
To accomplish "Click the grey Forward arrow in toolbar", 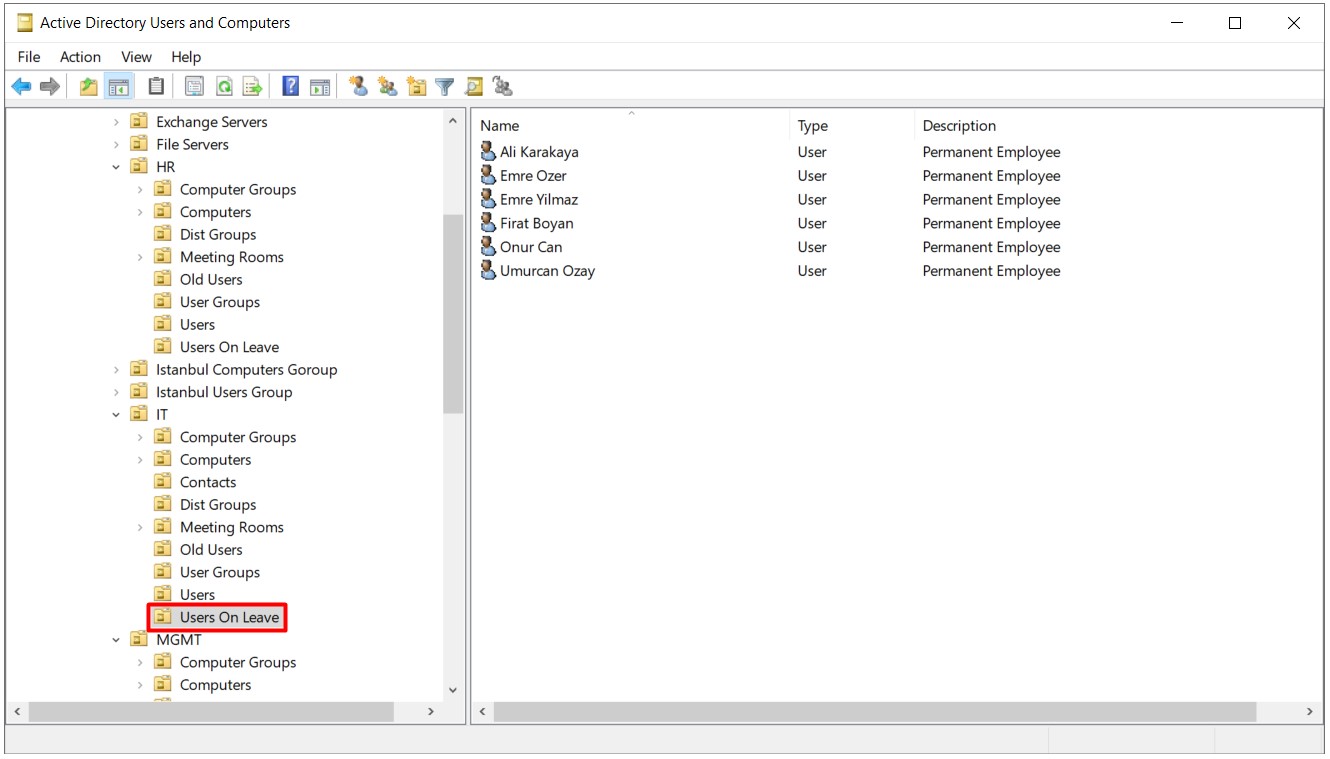I will pos(49,87).
